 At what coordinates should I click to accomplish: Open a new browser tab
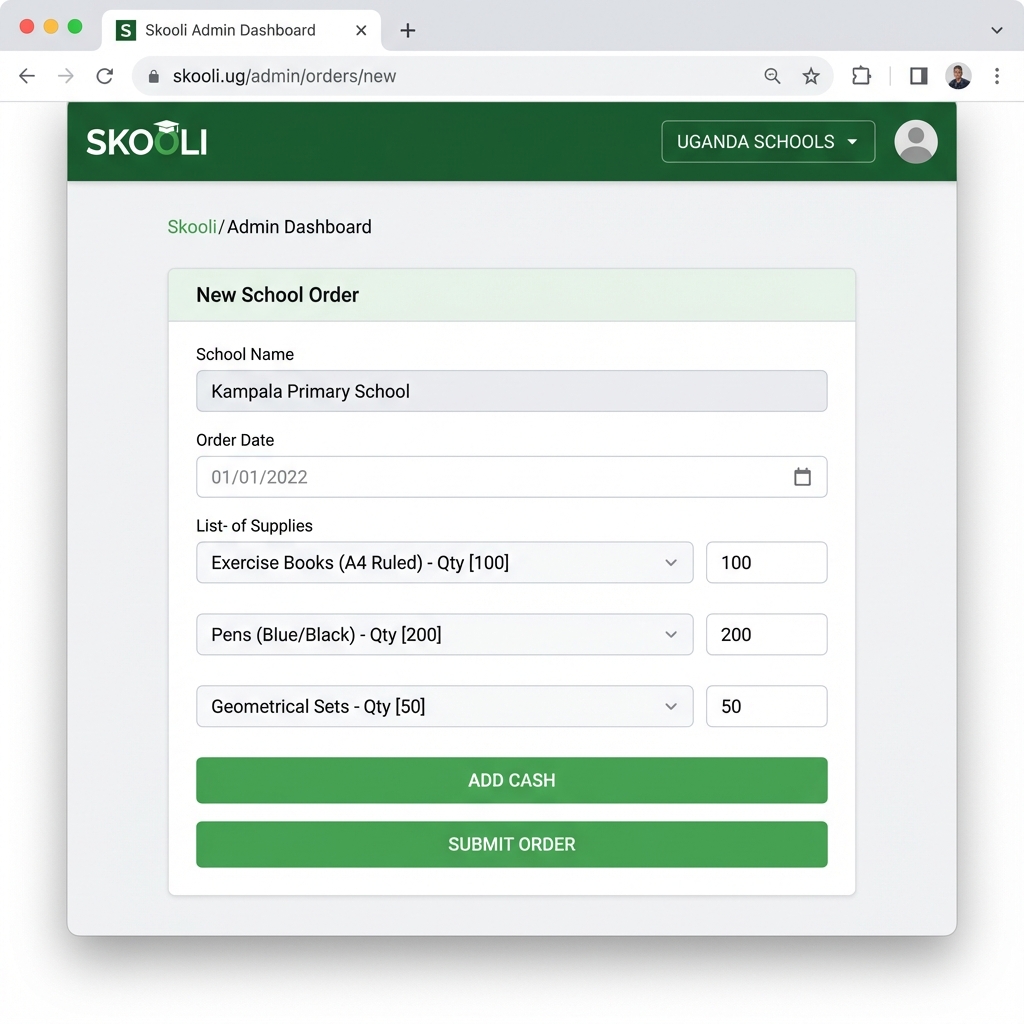pyautogui.click(x=407, y=30)
